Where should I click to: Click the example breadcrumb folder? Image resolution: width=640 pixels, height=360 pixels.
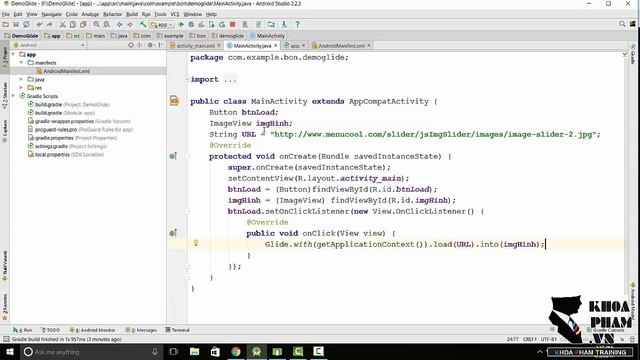(x=170, y=36)
